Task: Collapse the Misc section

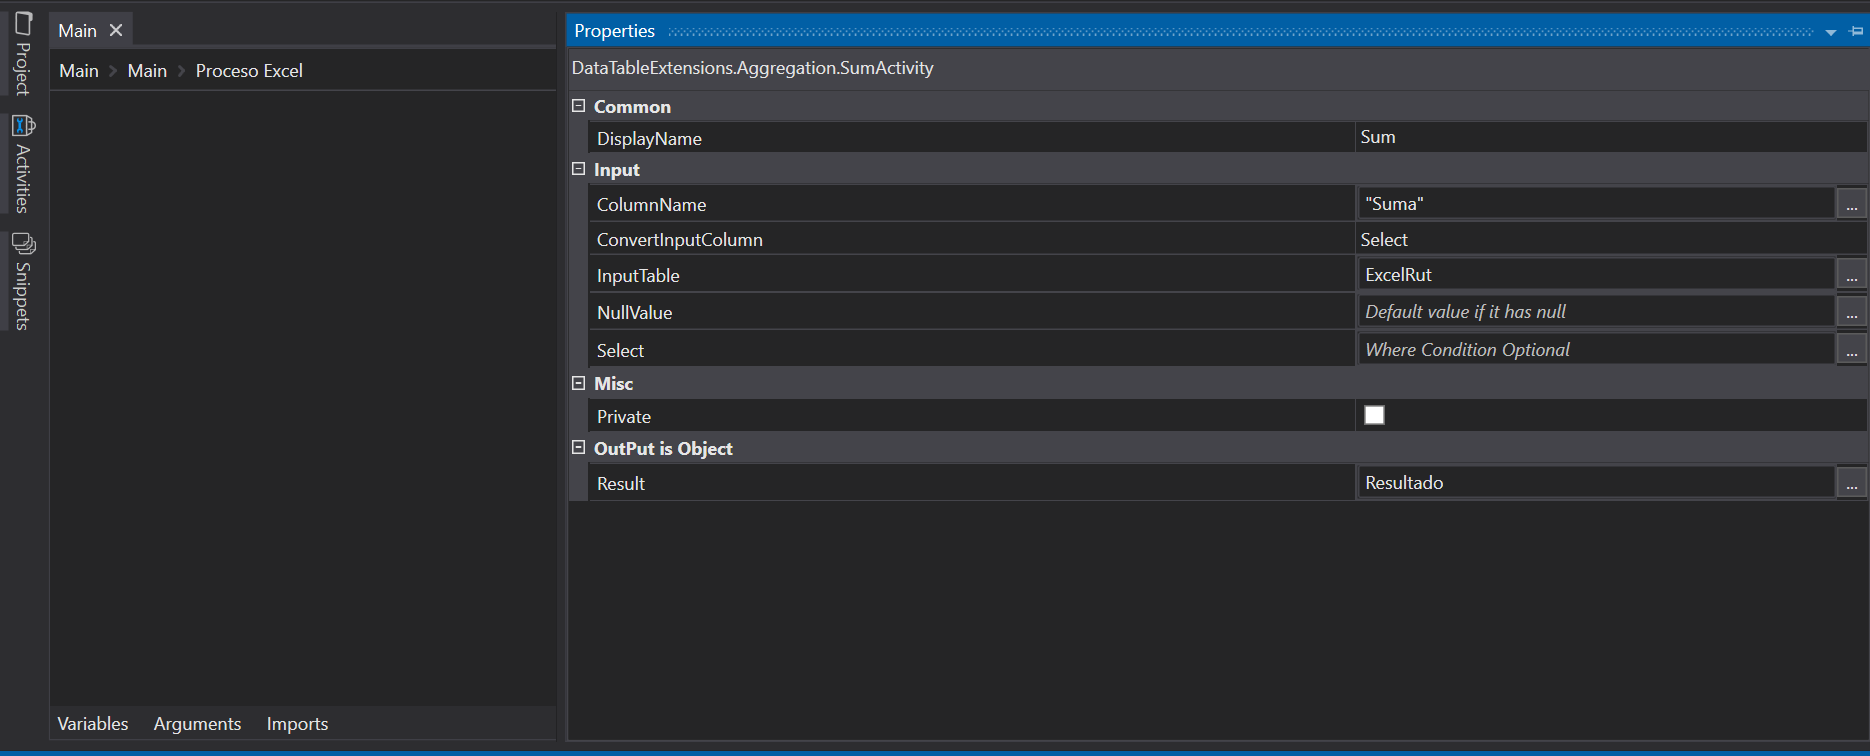Action: tap(578, 383)
